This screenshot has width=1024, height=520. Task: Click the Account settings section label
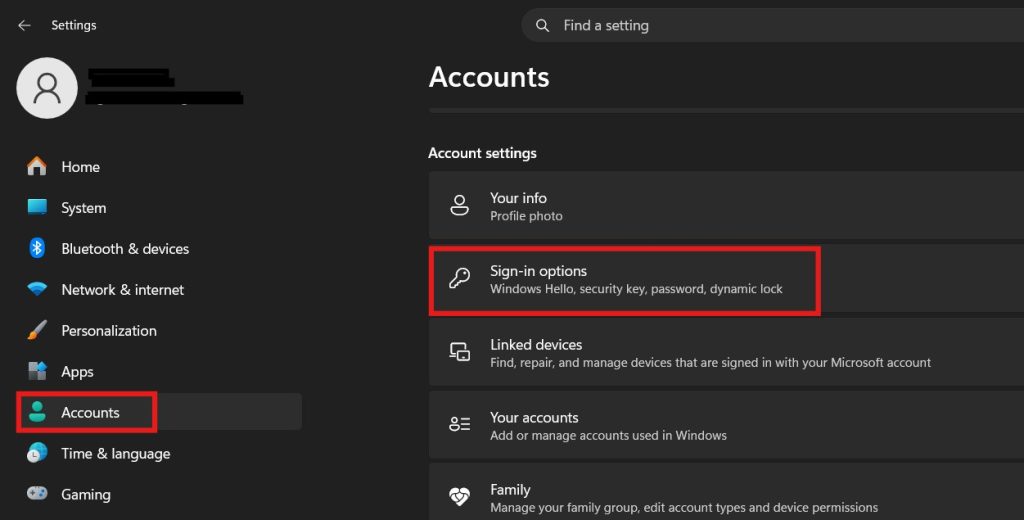click(483, 153)
